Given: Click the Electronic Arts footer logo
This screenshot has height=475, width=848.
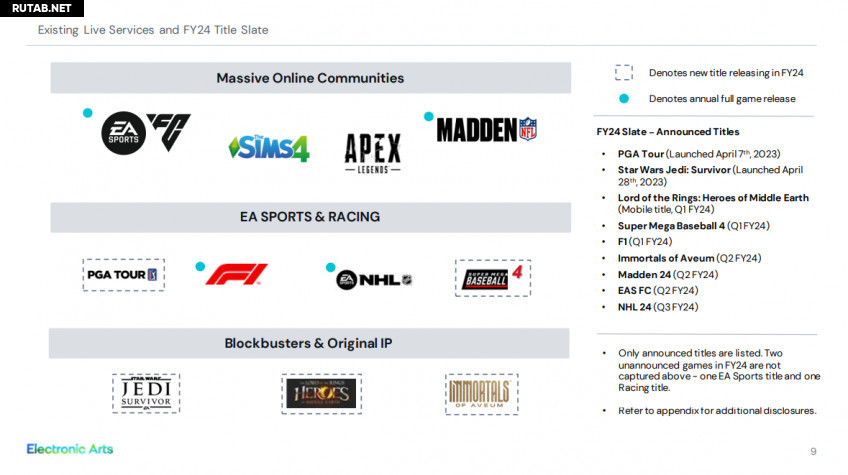Looking at the screenshot, I should pos(70,449).
